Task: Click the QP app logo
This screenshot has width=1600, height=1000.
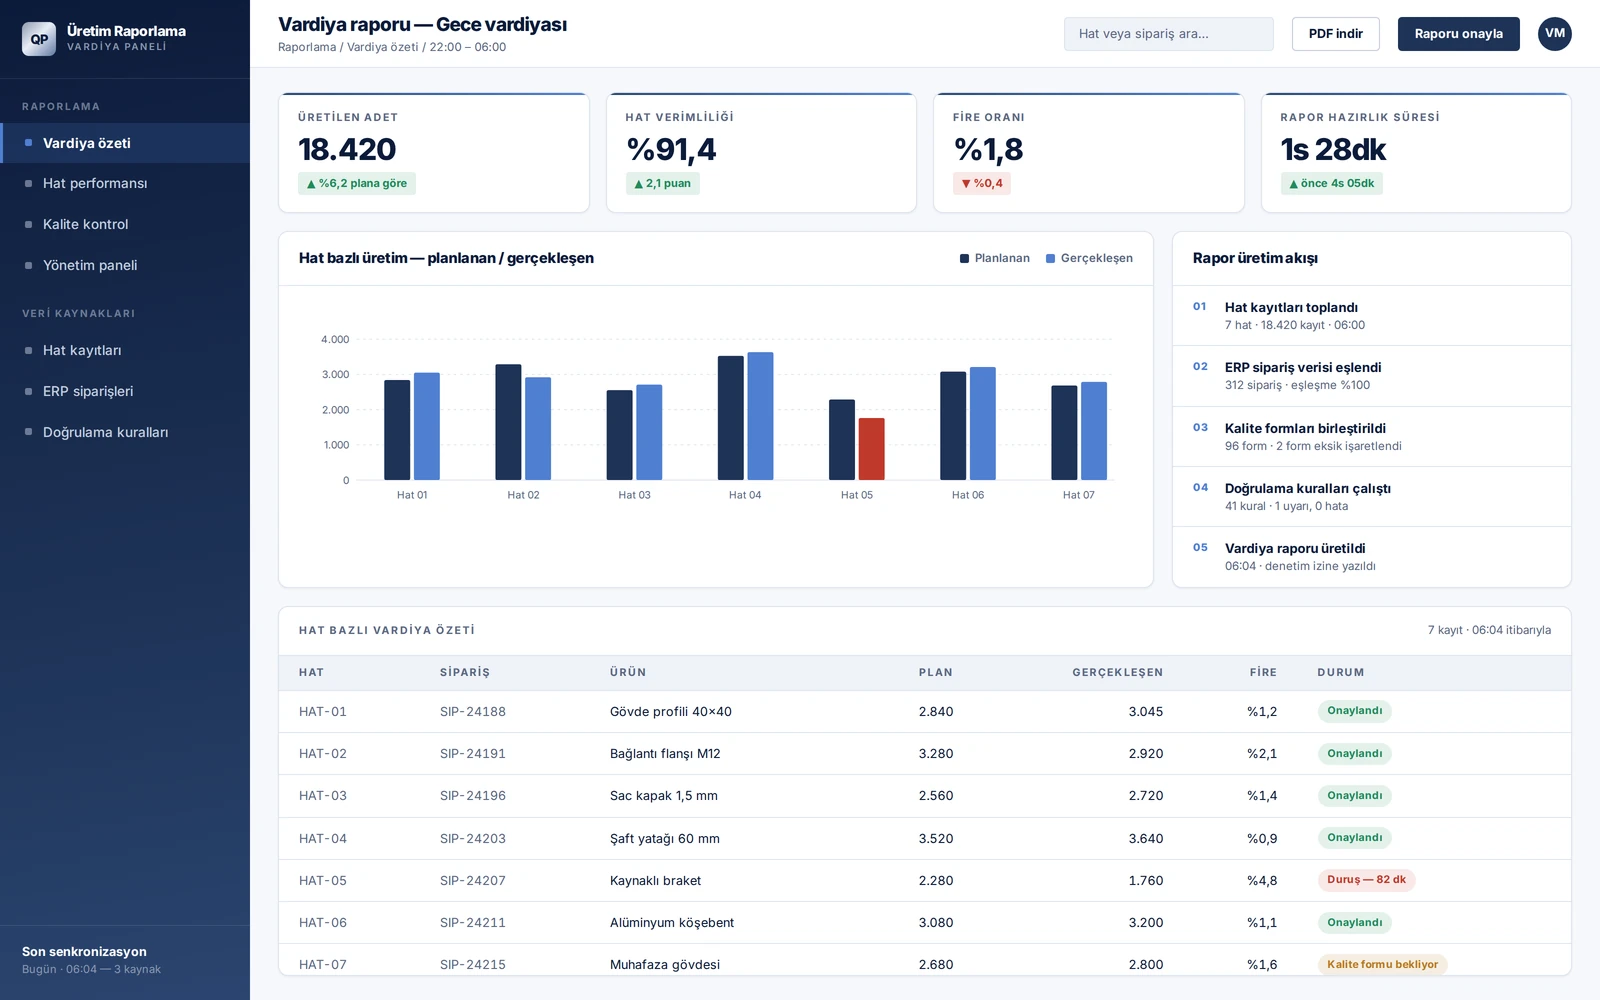Action: click(39, 39)
